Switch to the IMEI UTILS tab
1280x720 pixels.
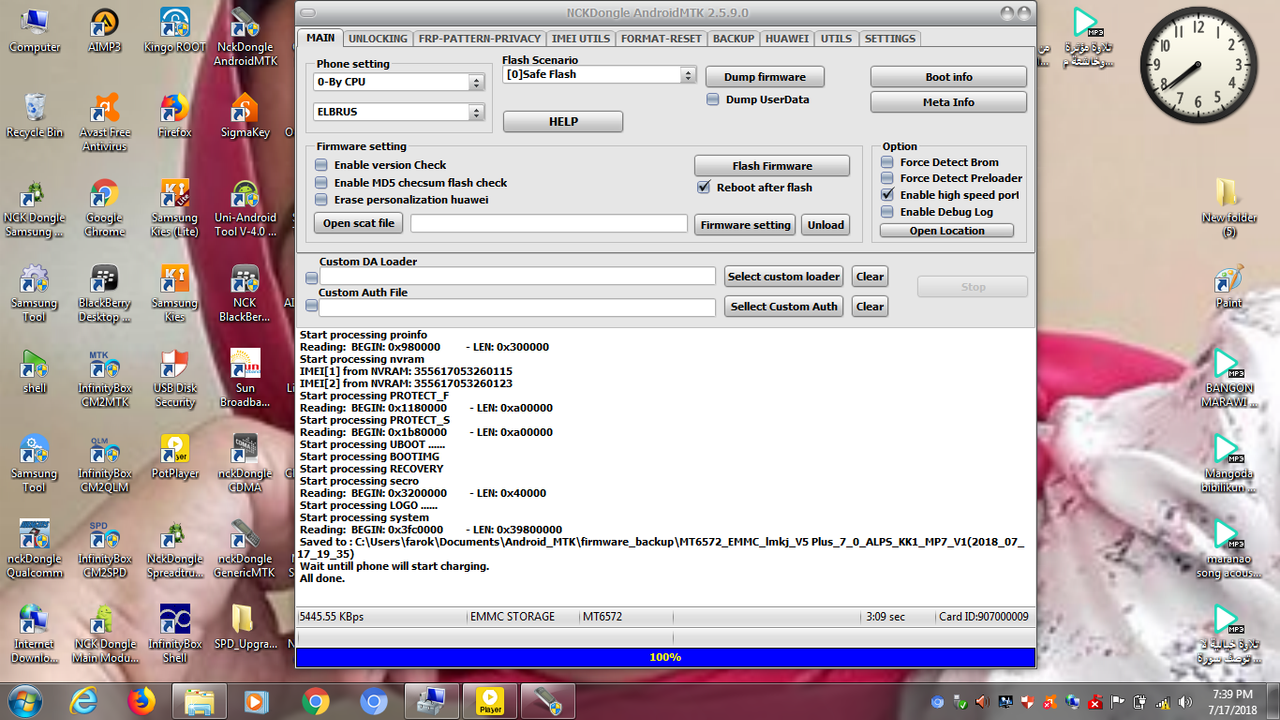point(580,38)
